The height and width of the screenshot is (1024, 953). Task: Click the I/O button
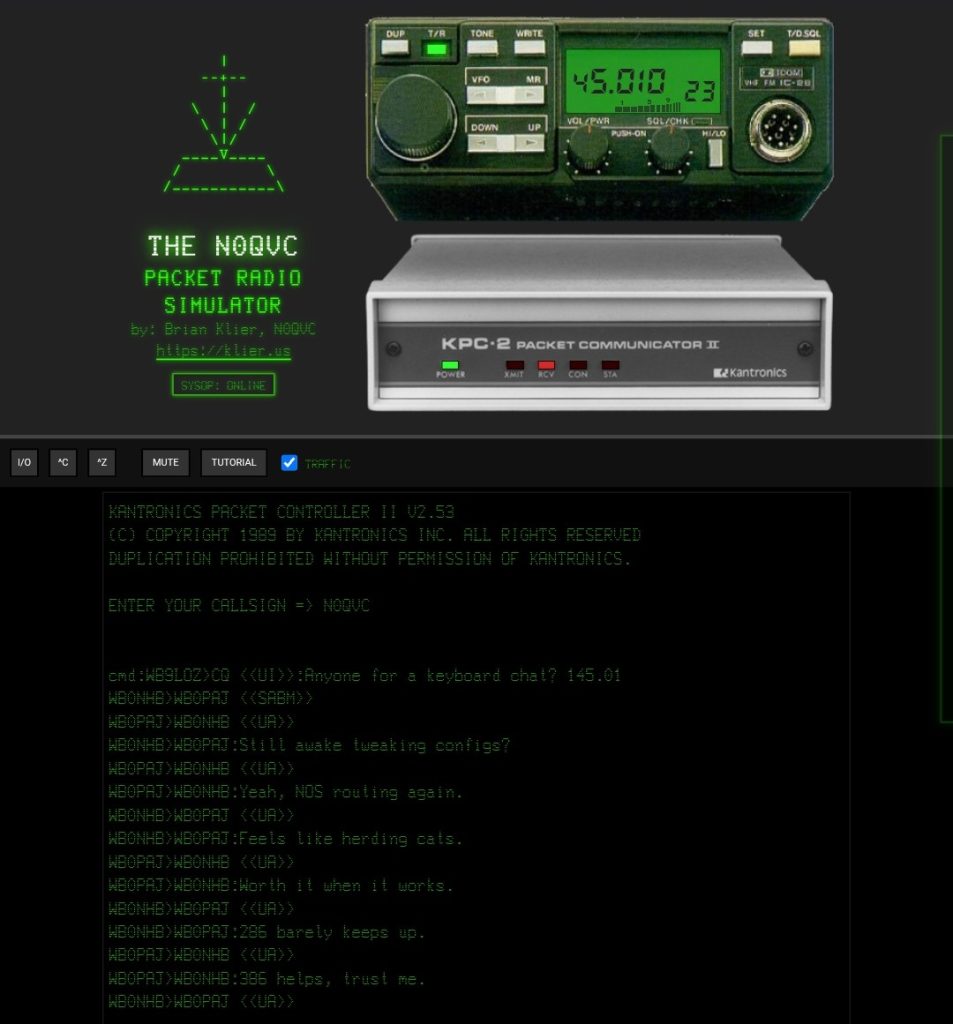pos(24,463)
